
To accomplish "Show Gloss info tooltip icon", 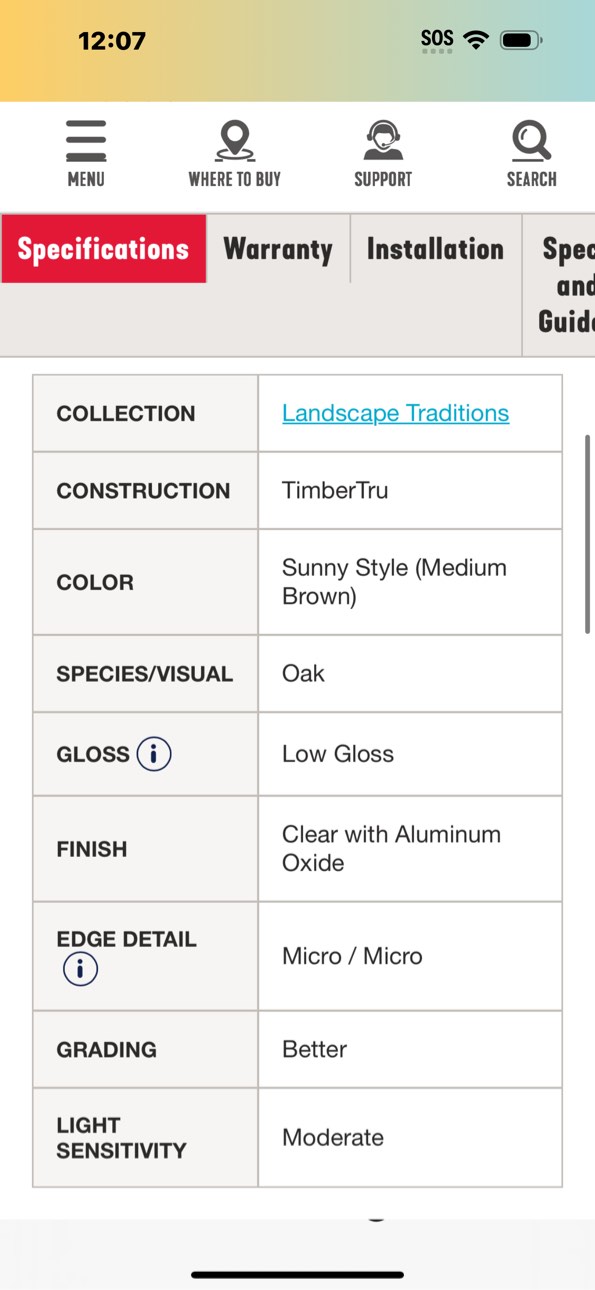I will 154,754.
